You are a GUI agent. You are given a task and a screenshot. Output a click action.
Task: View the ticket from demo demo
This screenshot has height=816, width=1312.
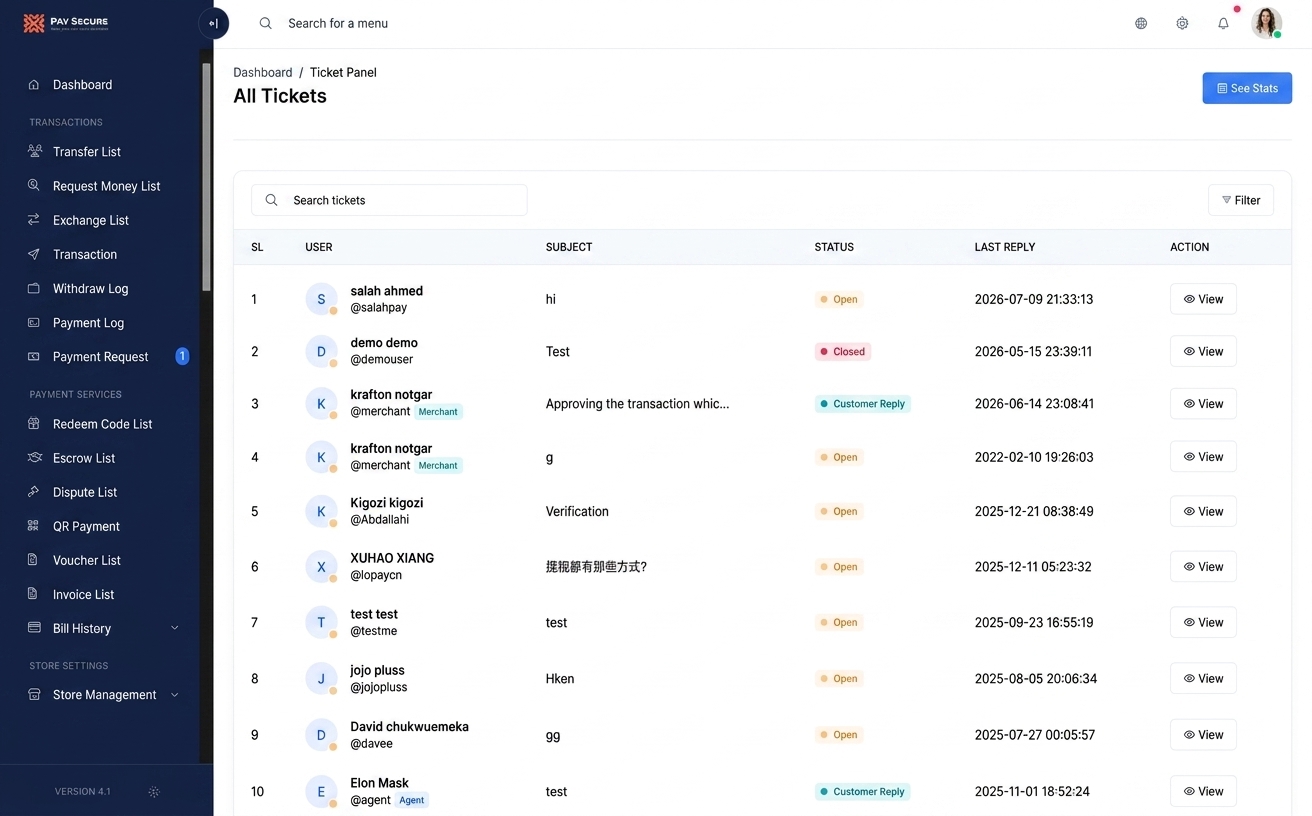point(1203,351)
